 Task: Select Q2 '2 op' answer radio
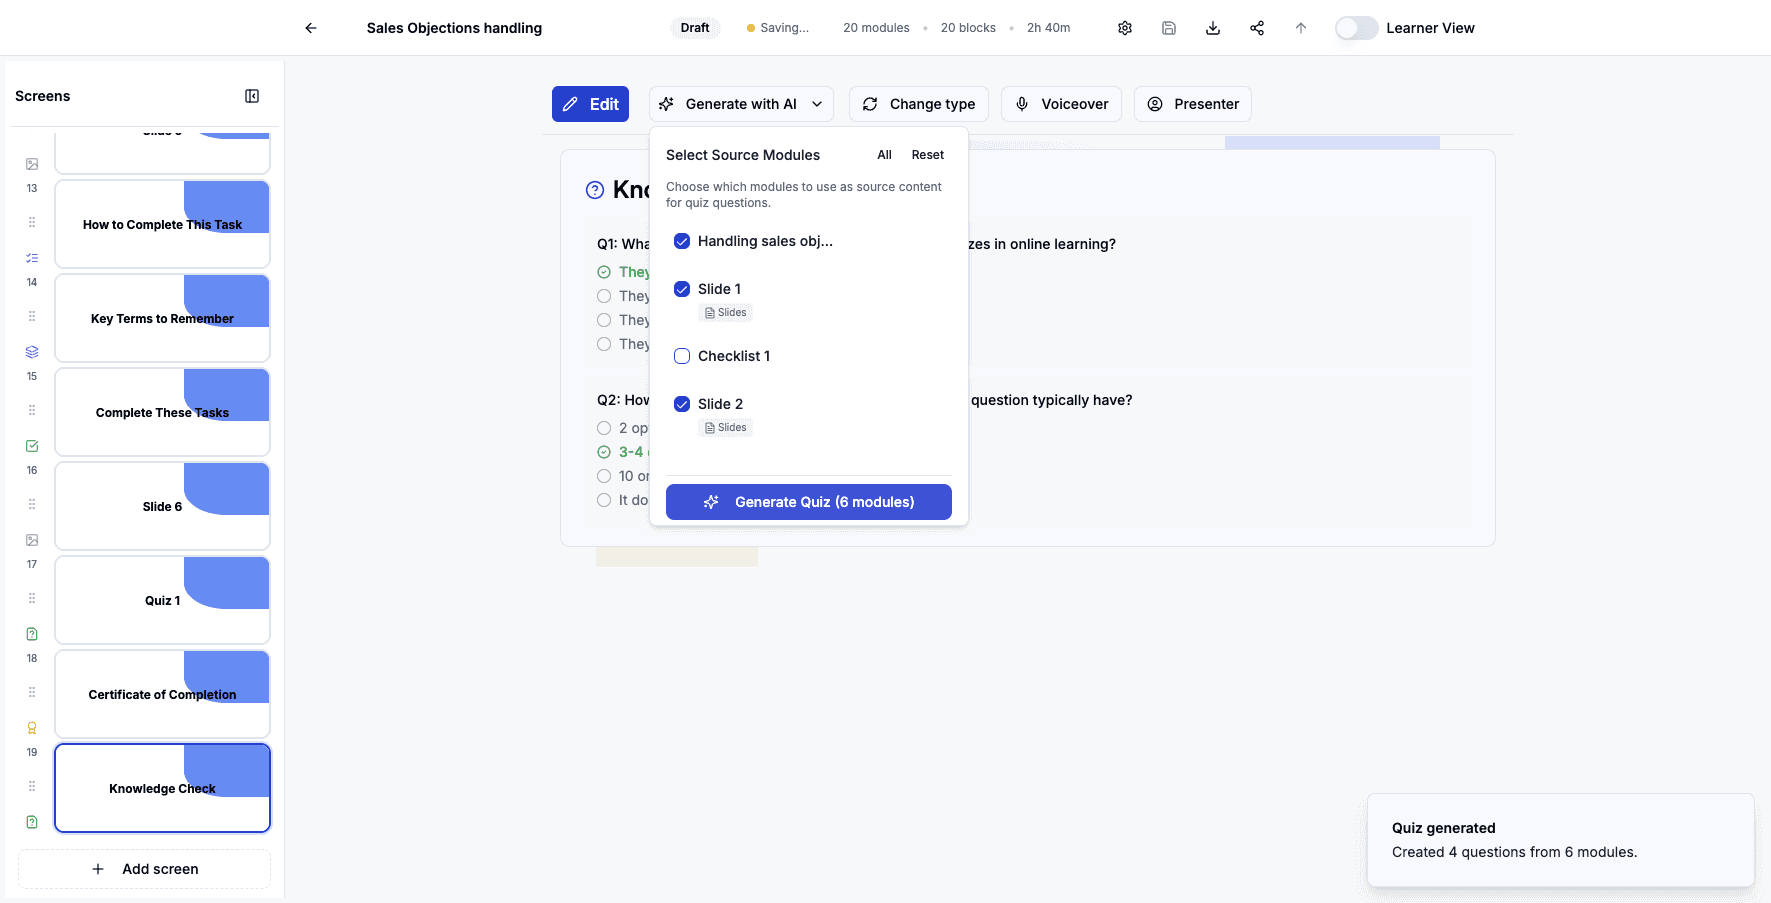tap(604, 428)
